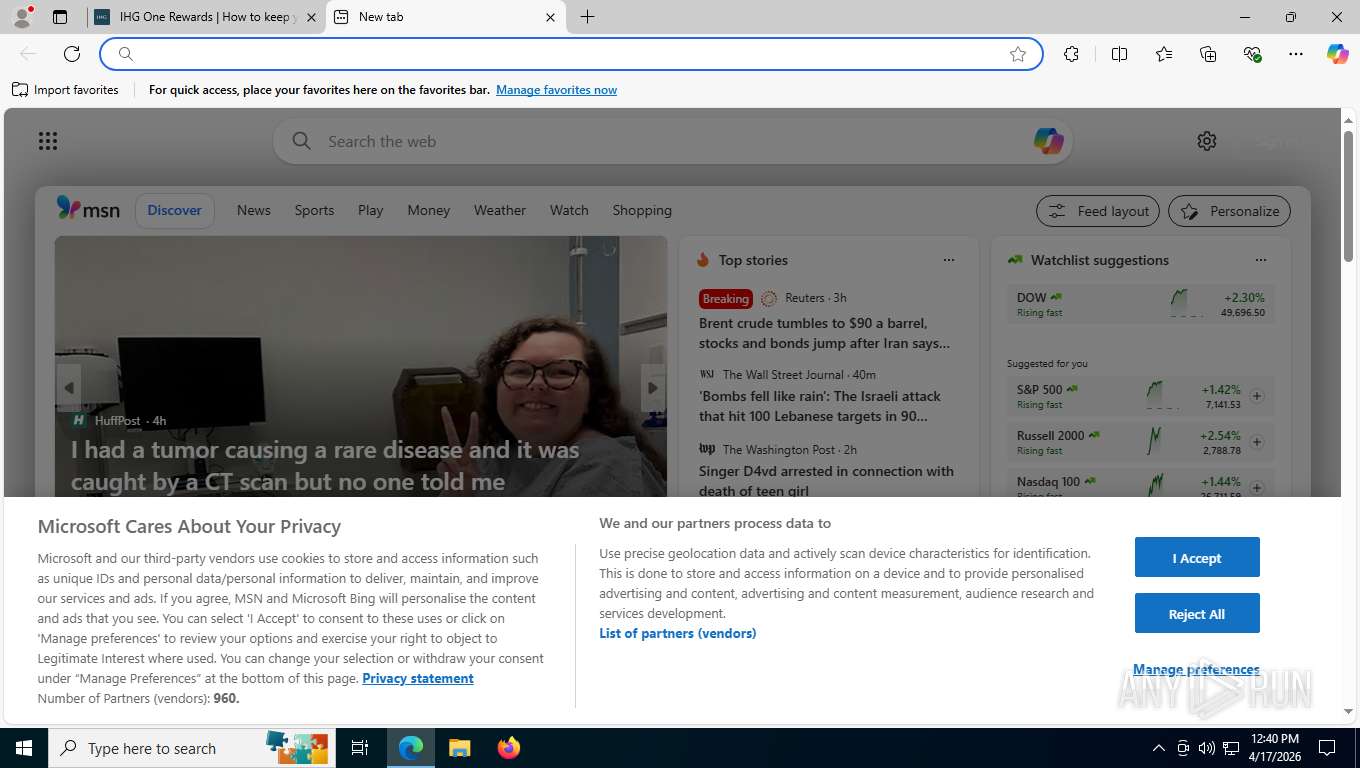Click the Personalize button
The height and width of the screenshot is (768, 1360).
(x=1230, y=211)
